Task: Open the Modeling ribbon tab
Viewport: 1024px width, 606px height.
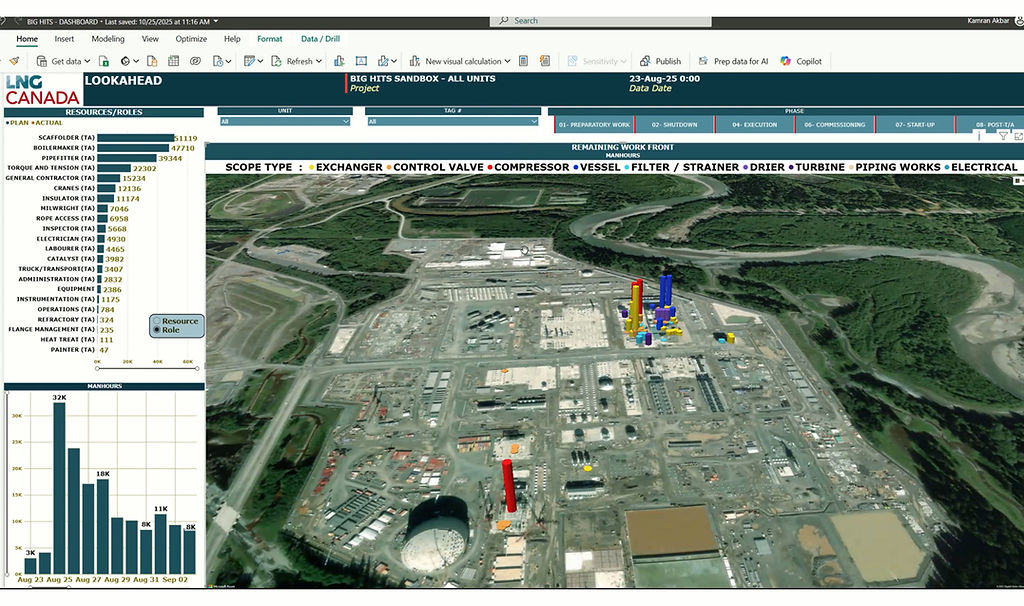Action: tap(108, 39)
